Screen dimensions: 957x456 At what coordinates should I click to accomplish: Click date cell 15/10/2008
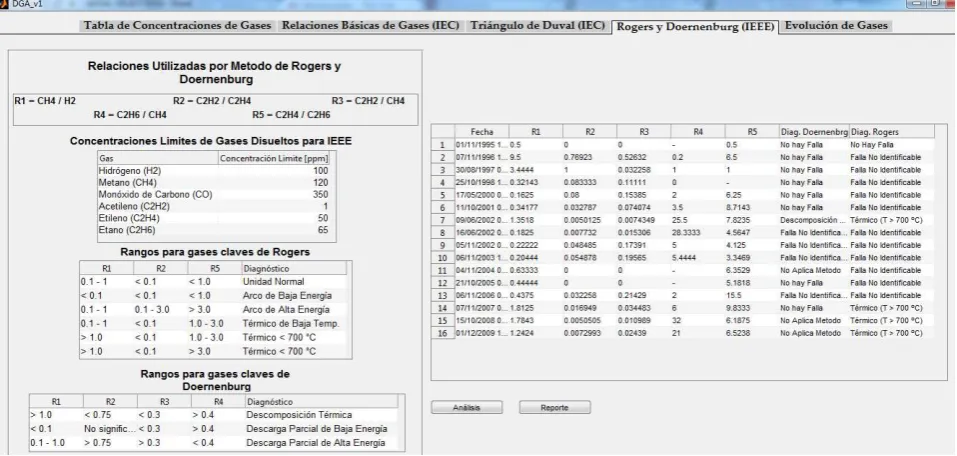pos(482,320)
